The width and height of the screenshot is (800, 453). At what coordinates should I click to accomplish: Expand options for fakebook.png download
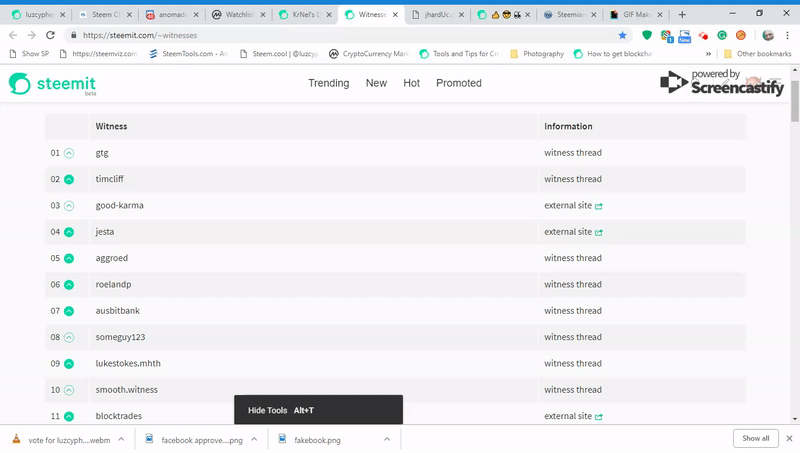click(387, 439)
